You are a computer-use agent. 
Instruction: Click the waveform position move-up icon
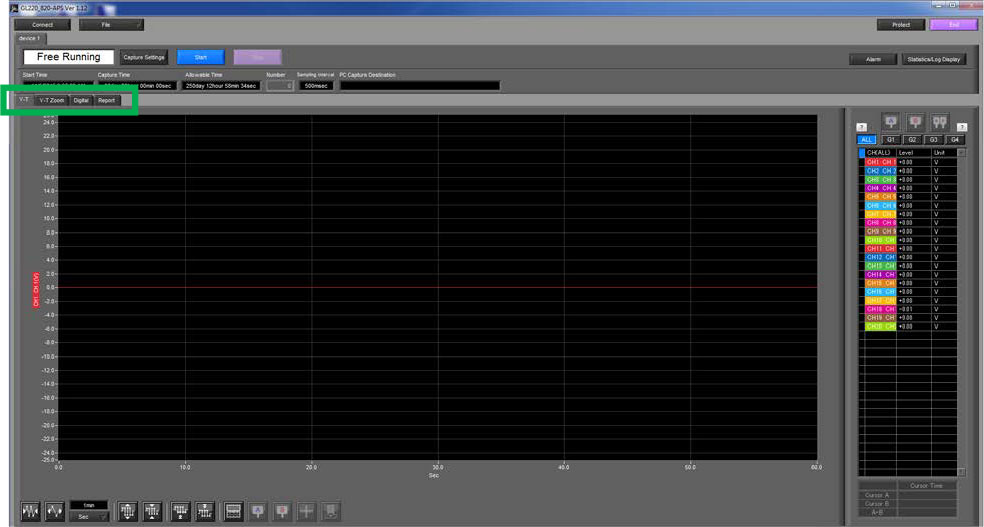tap(205, 511)
